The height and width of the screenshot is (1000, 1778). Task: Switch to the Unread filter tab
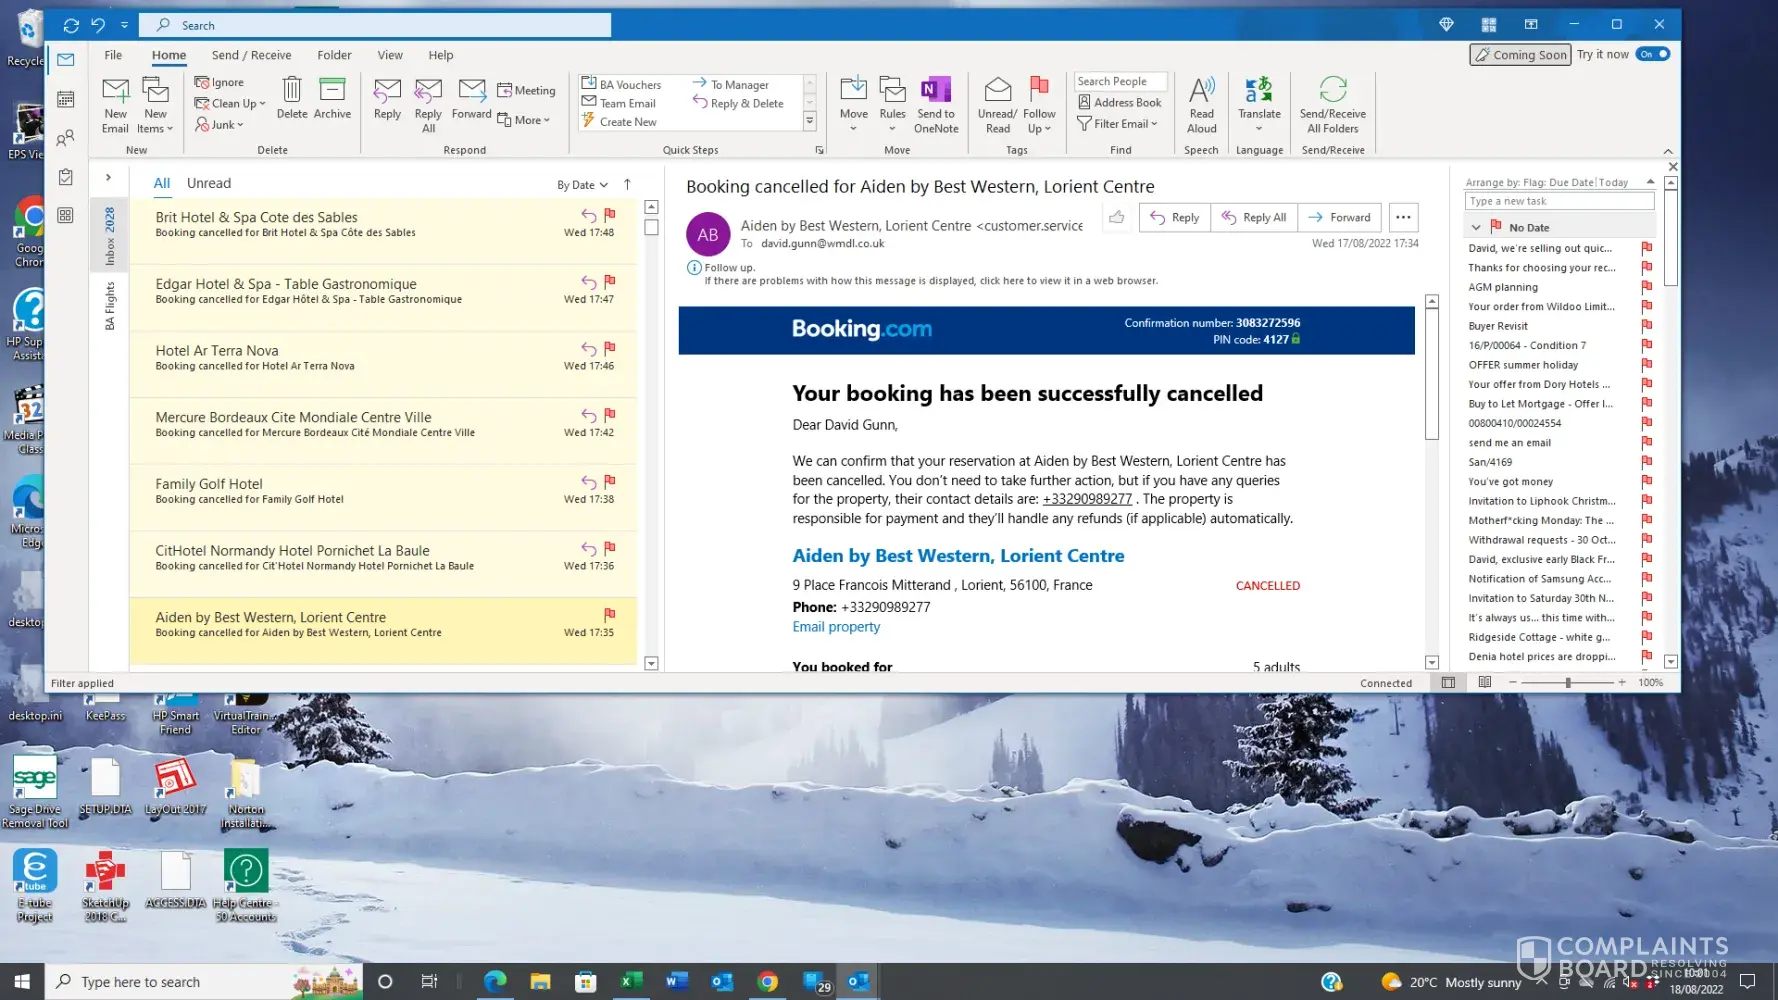tap(208, 183)
